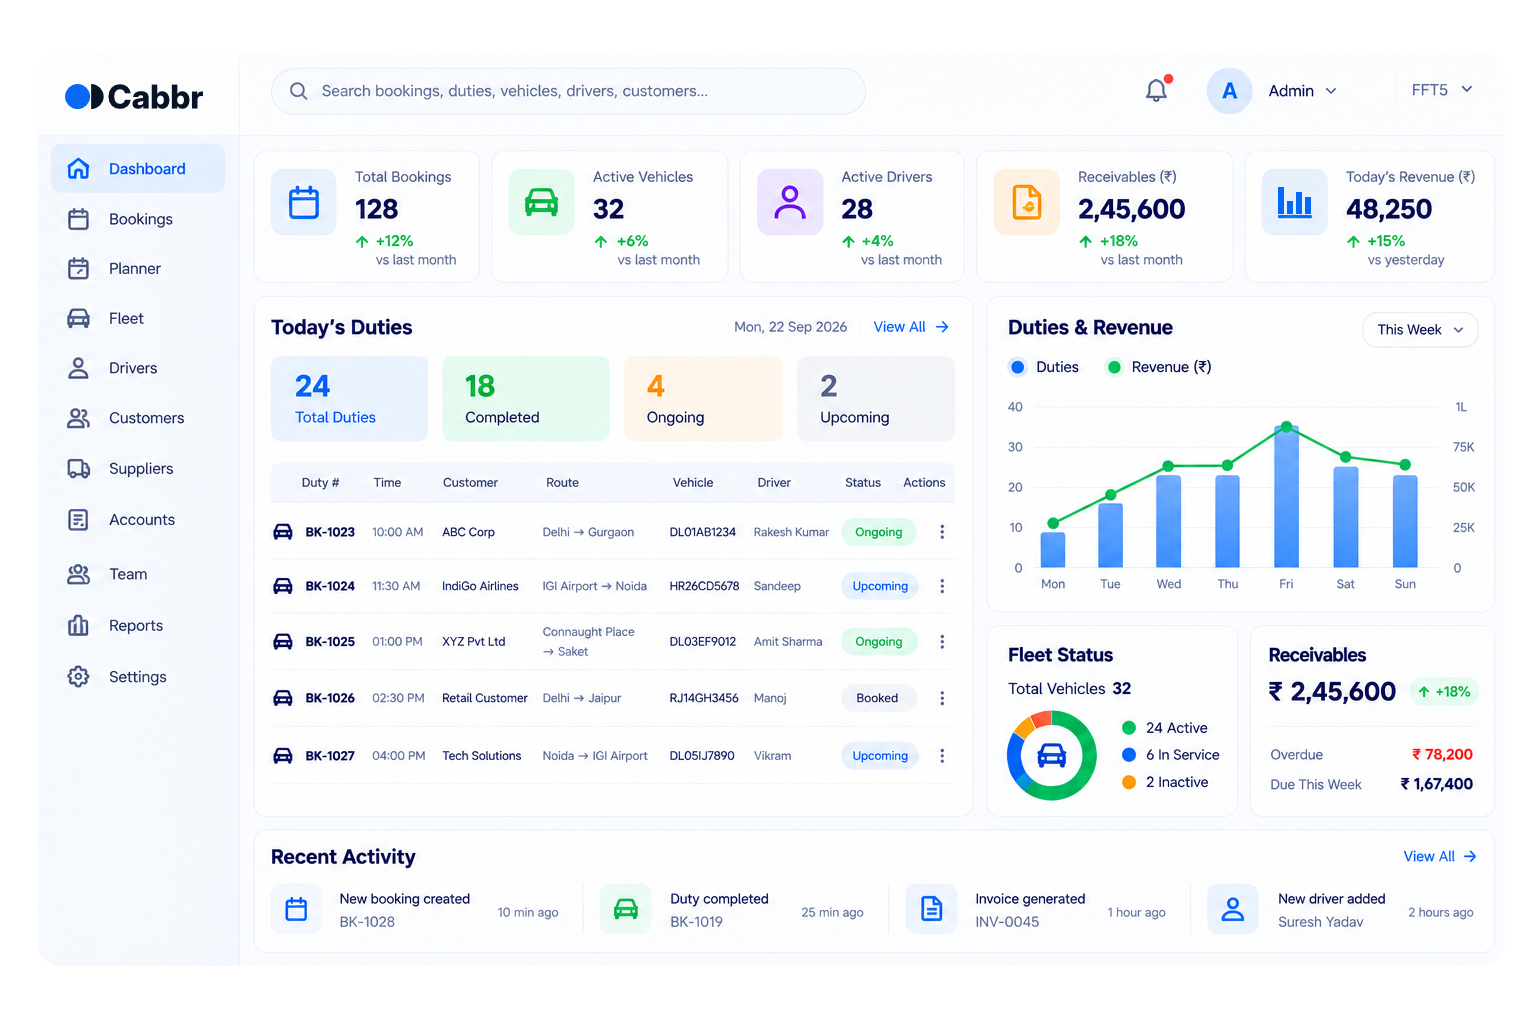Image resolution: width=1536 pixels, height=1024 pixels.
Task: Click the Admin avatar icon
Action: pos(1230,91)
